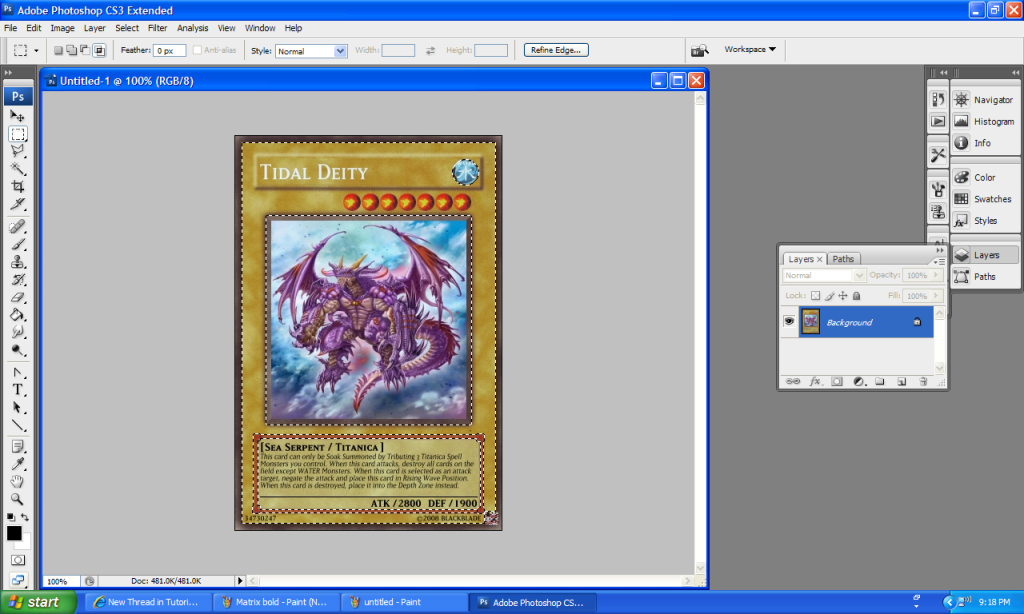This screenshot has height=614, width=1024.
Task: Select the Horizontal Type tool
Action: [x=18, y=389]
